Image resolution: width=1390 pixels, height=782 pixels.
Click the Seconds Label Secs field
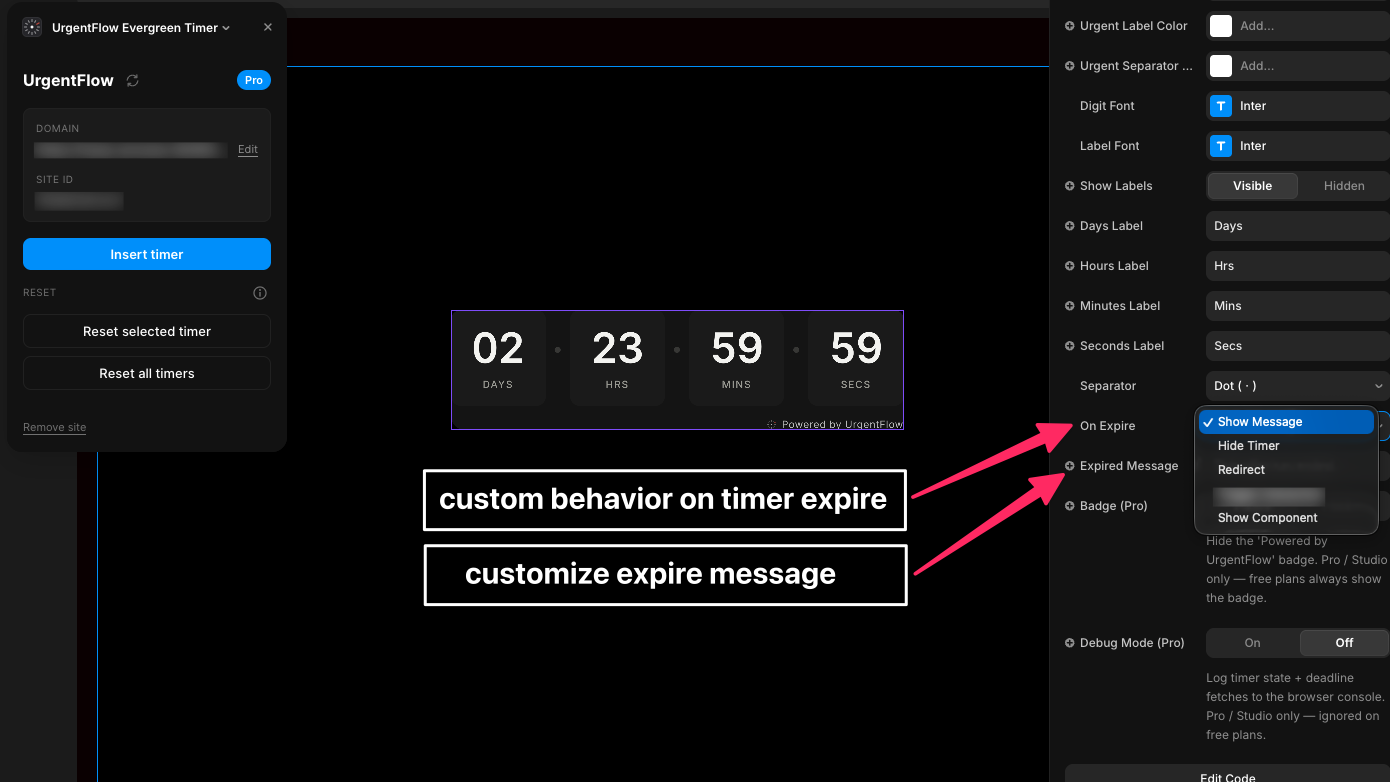tap(1298, 346)
